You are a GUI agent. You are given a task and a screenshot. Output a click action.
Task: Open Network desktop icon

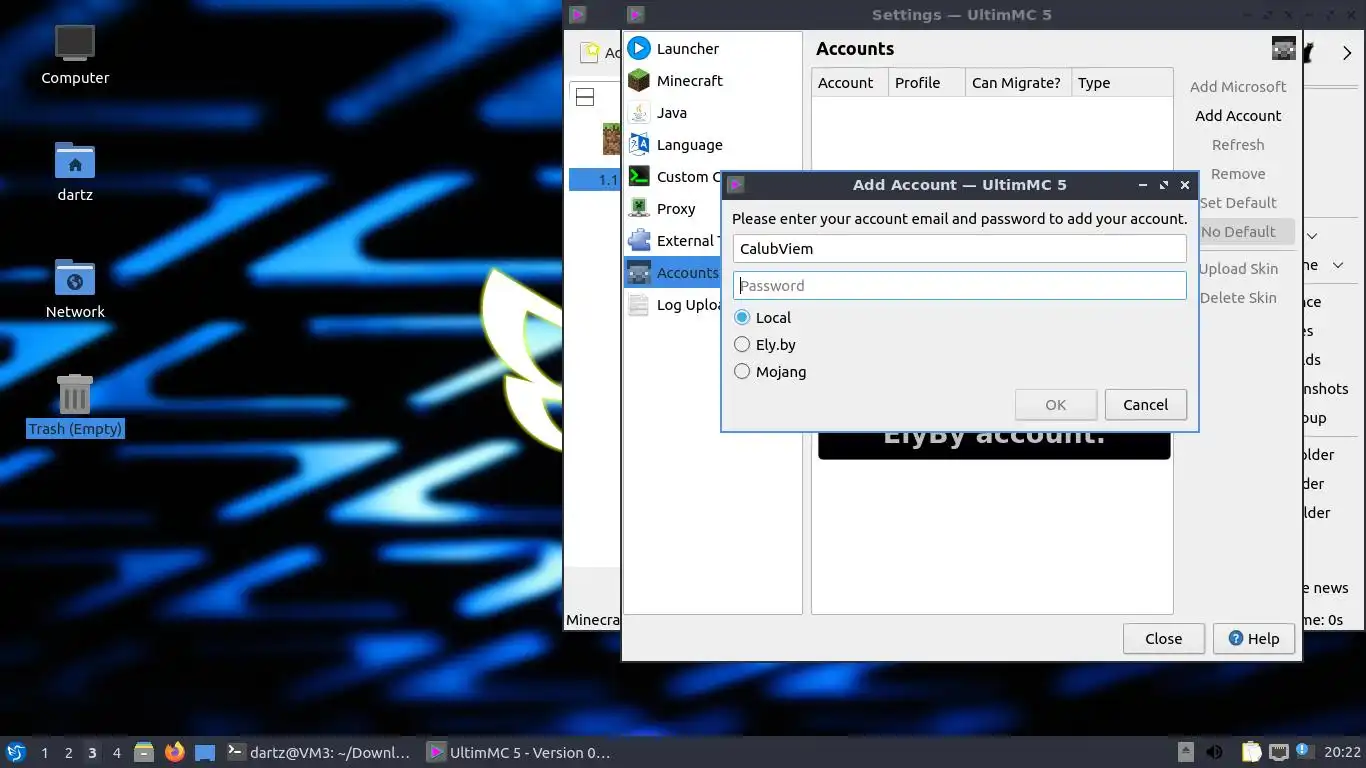75,288
